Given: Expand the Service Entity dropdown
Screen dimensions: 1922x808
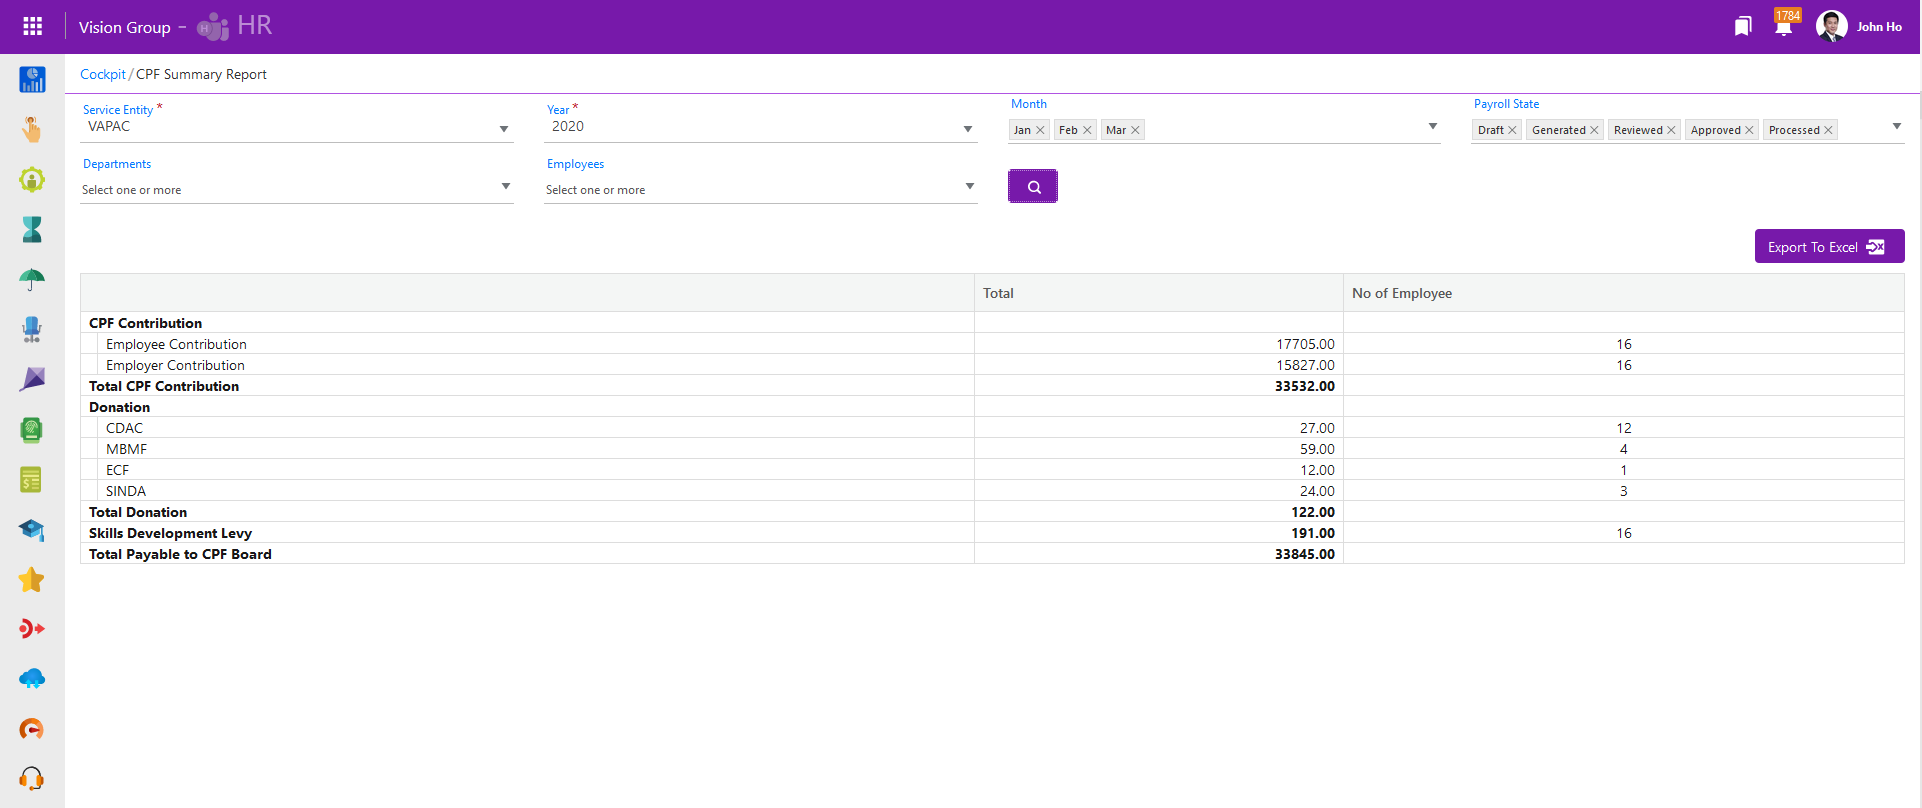Looking at the screenshot, I should [x=503, y=128].
